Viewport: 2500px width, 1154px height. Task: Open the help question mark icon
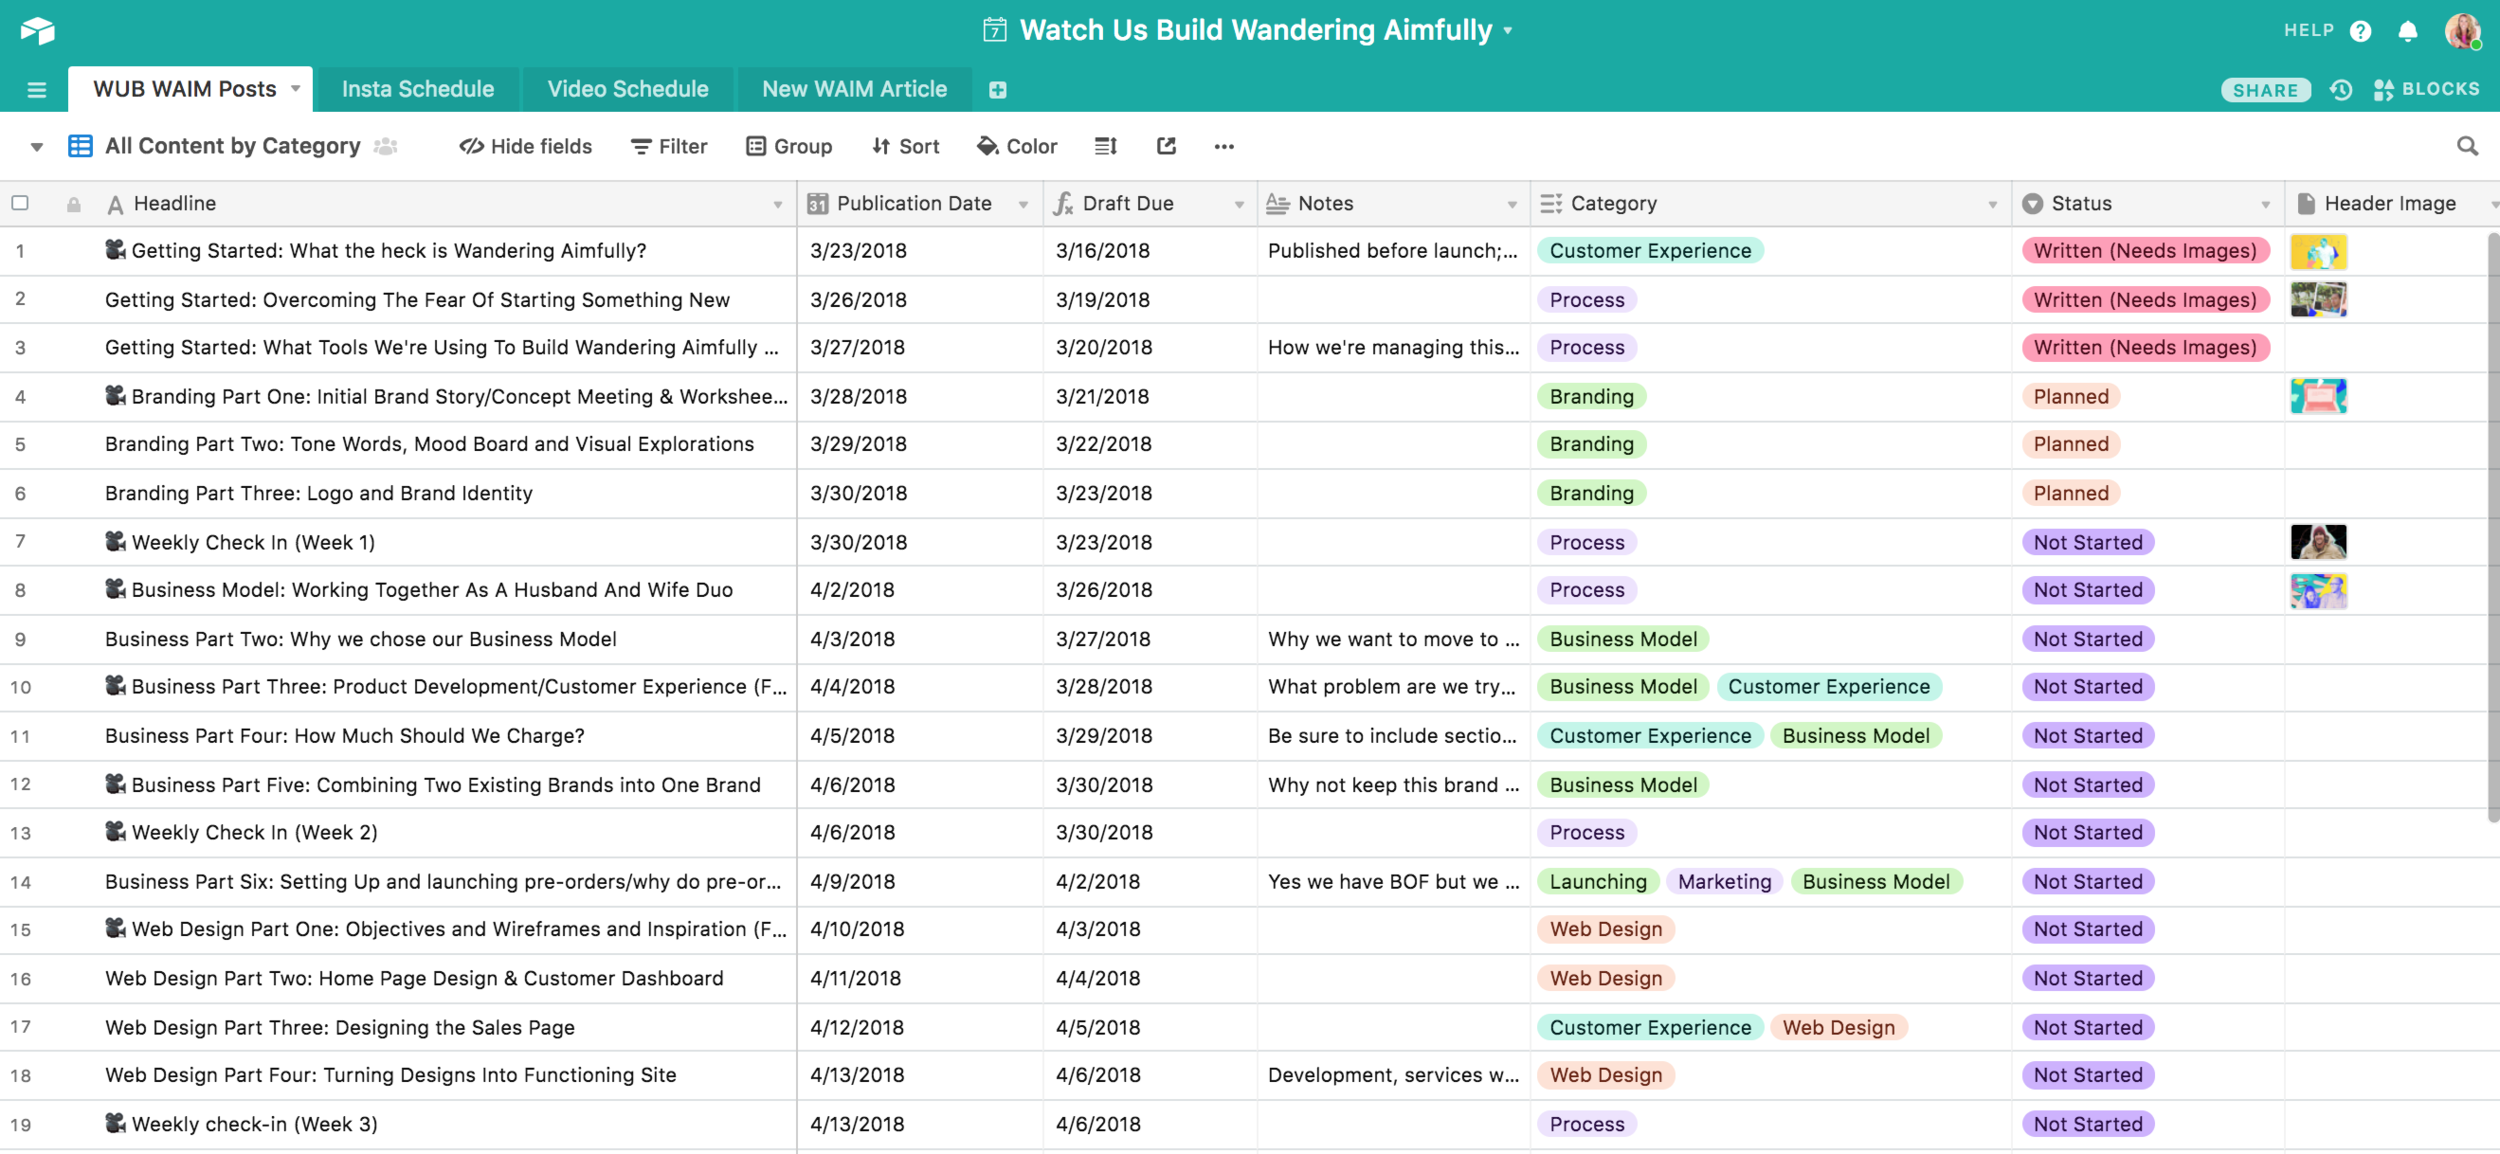(2360, 31)
